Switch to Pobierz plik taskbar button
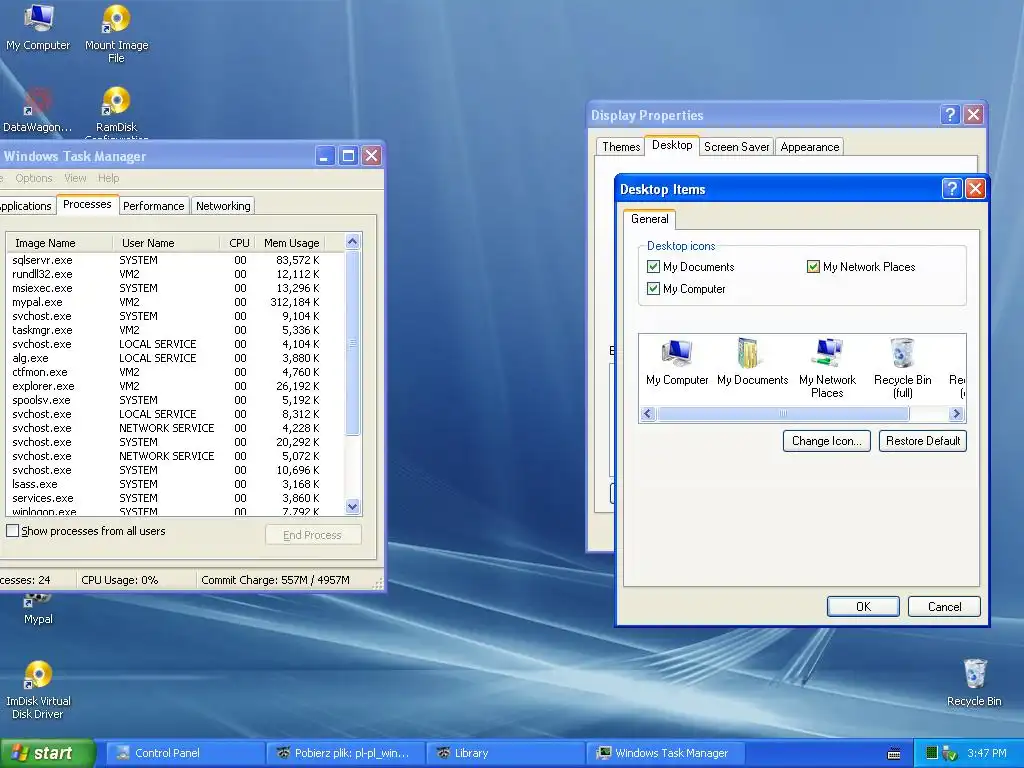This screenshot has height=768, width=1024. point(345,753)
